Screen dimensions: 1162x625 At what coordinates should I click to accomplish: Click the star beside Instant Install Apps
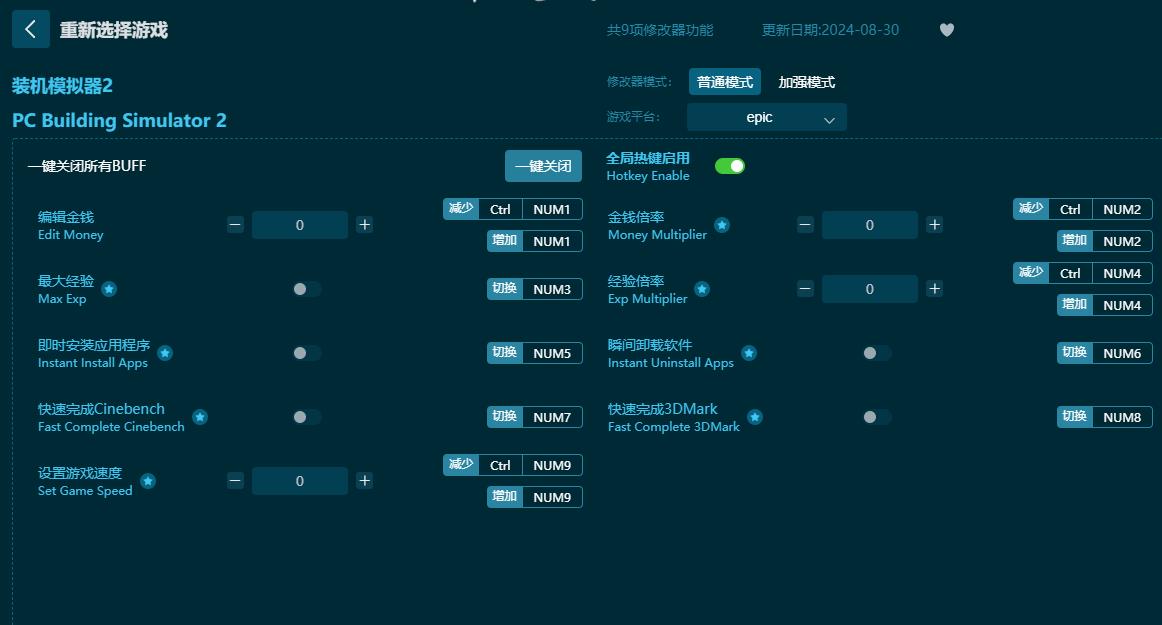[165, 353]
